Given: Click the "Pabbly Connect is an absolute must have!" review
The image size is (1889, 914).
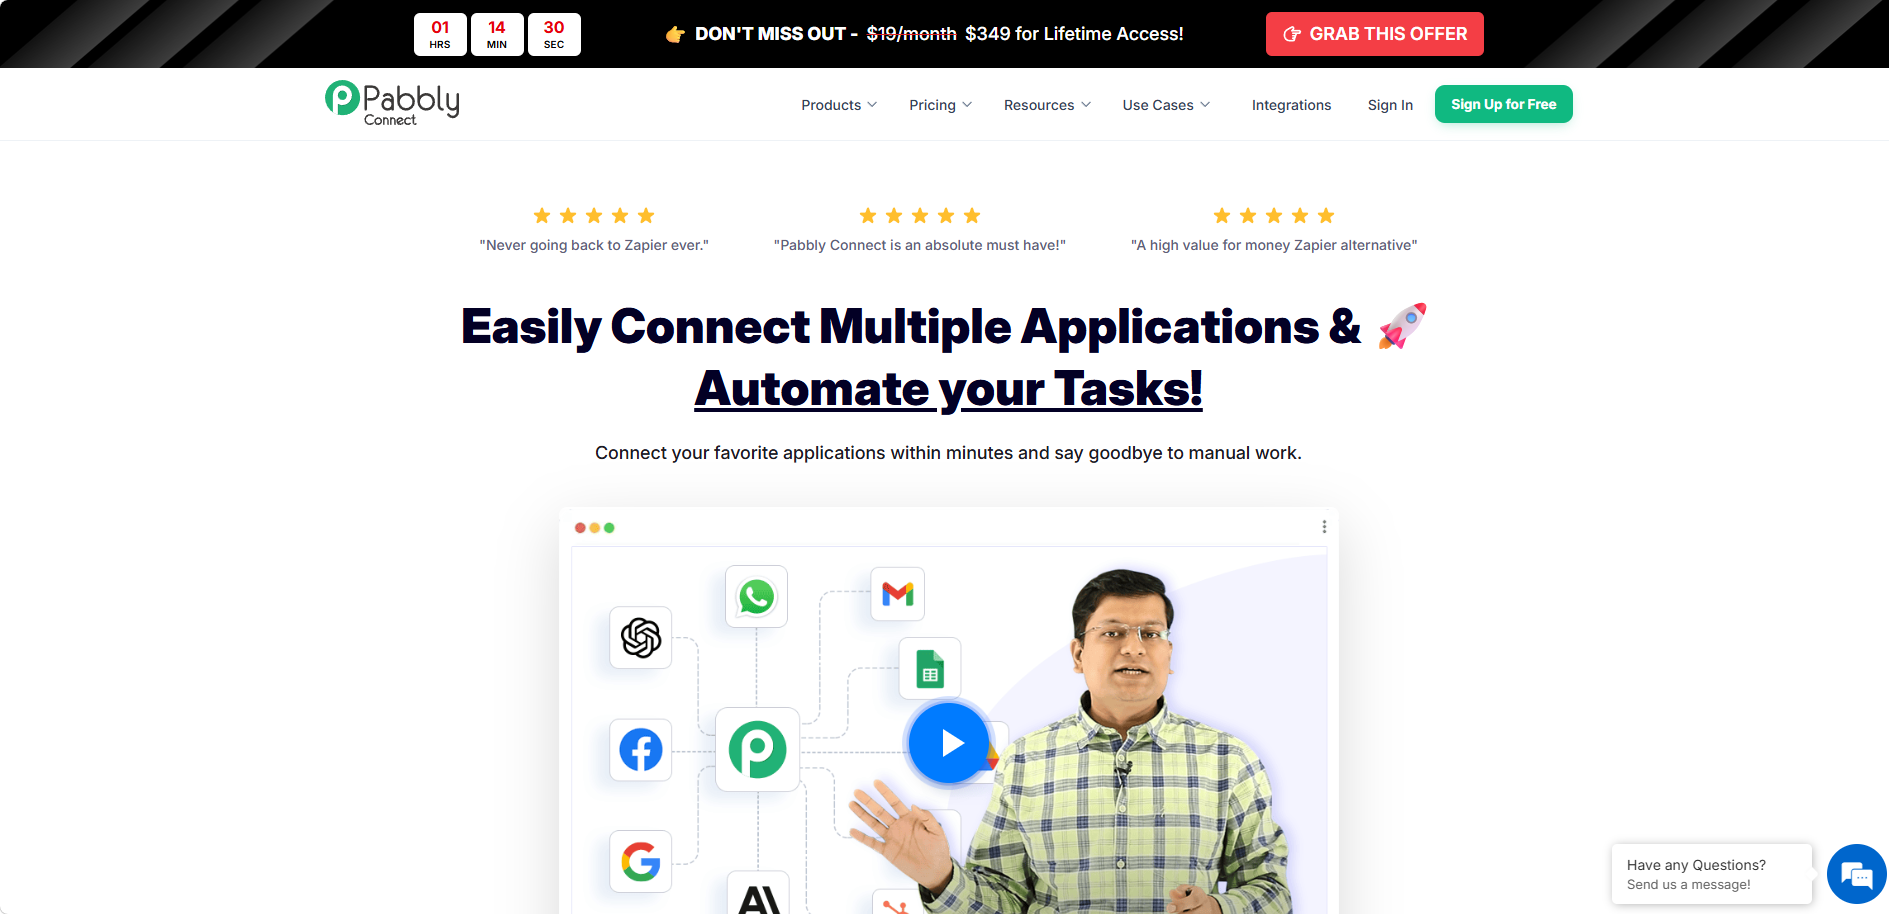Looking at the screenshot, I should click(x=920, y=245).
